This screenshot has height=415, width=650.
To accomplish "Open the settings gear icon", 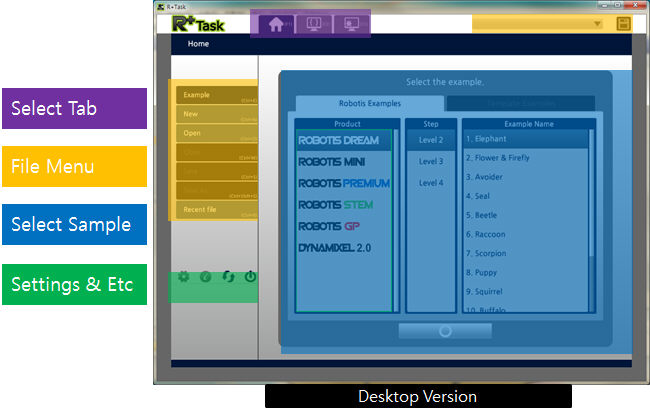I will (184, 276).
